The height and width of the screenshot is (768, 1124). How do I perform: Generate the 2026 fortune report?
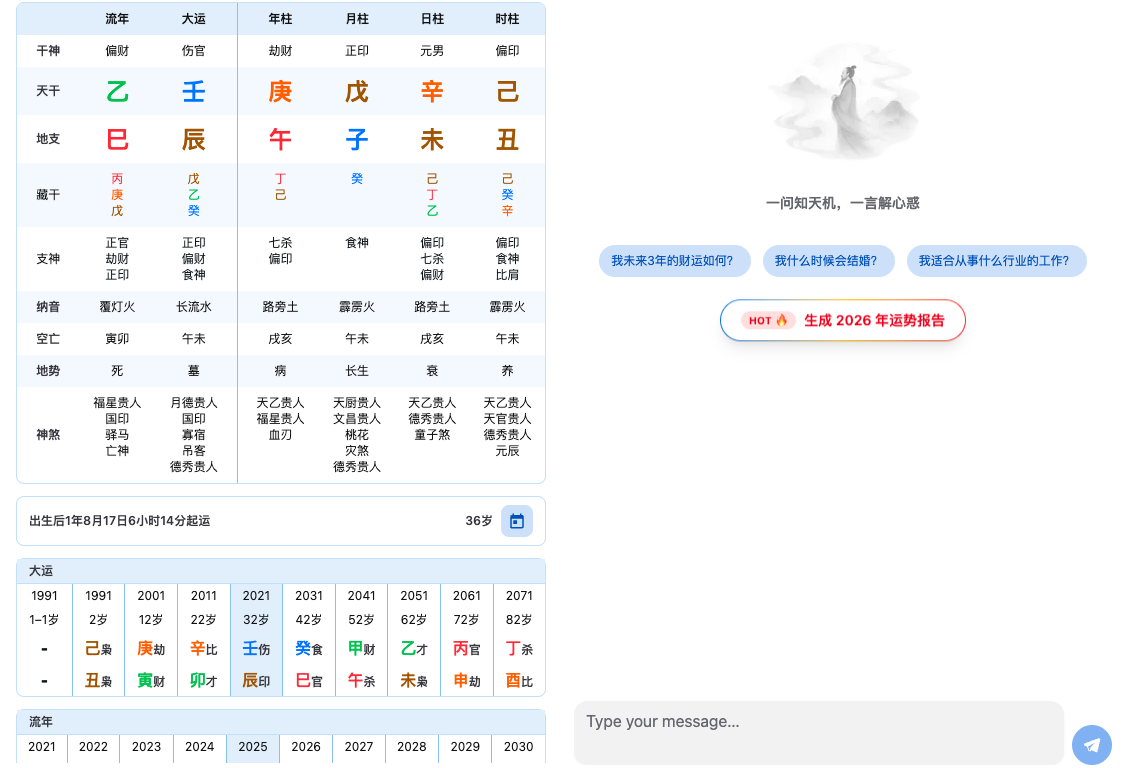click(x=843, y=321)
